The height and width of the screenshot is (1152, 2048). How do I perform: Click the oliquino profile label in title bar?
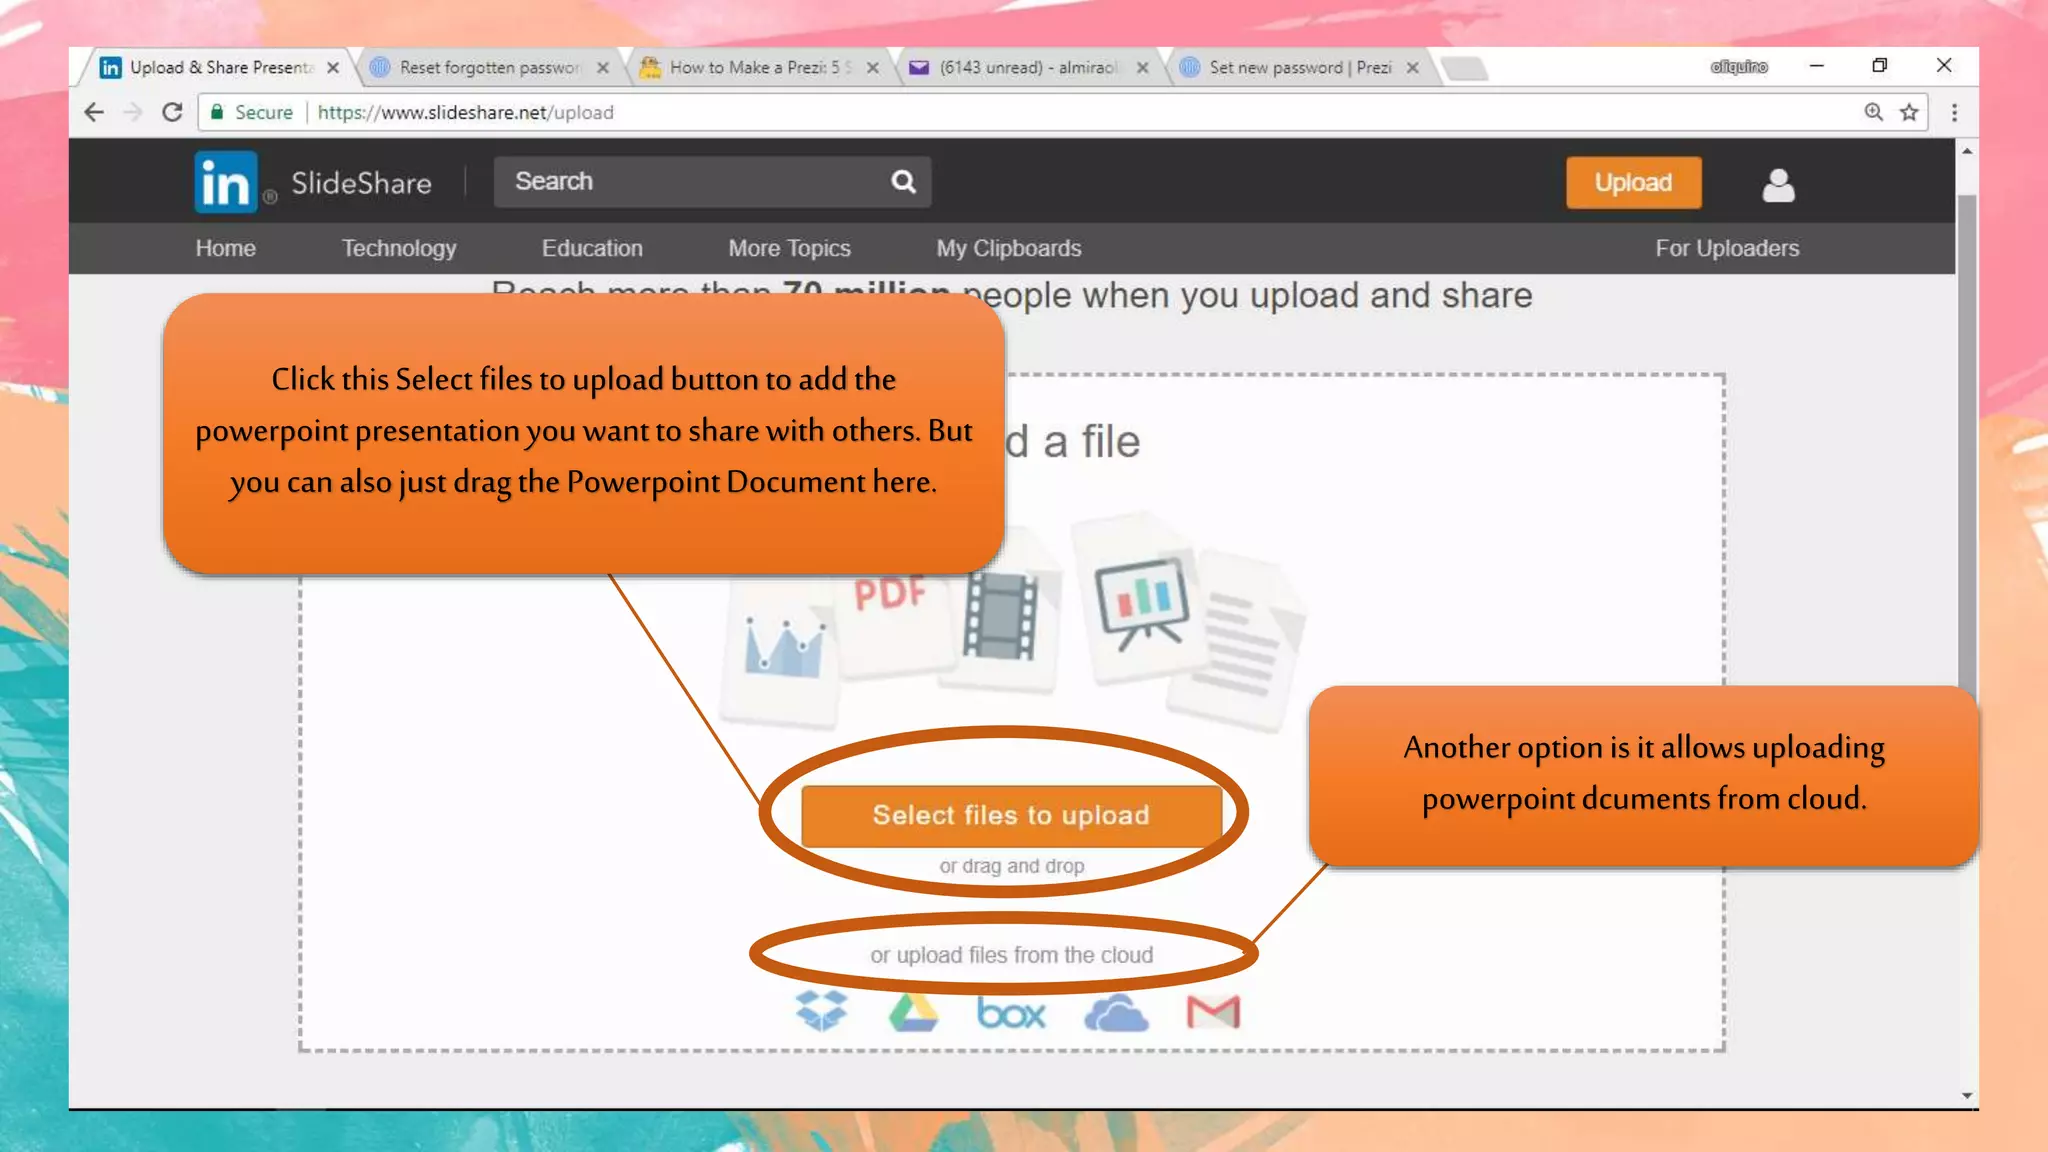(x=1738, y=67)
